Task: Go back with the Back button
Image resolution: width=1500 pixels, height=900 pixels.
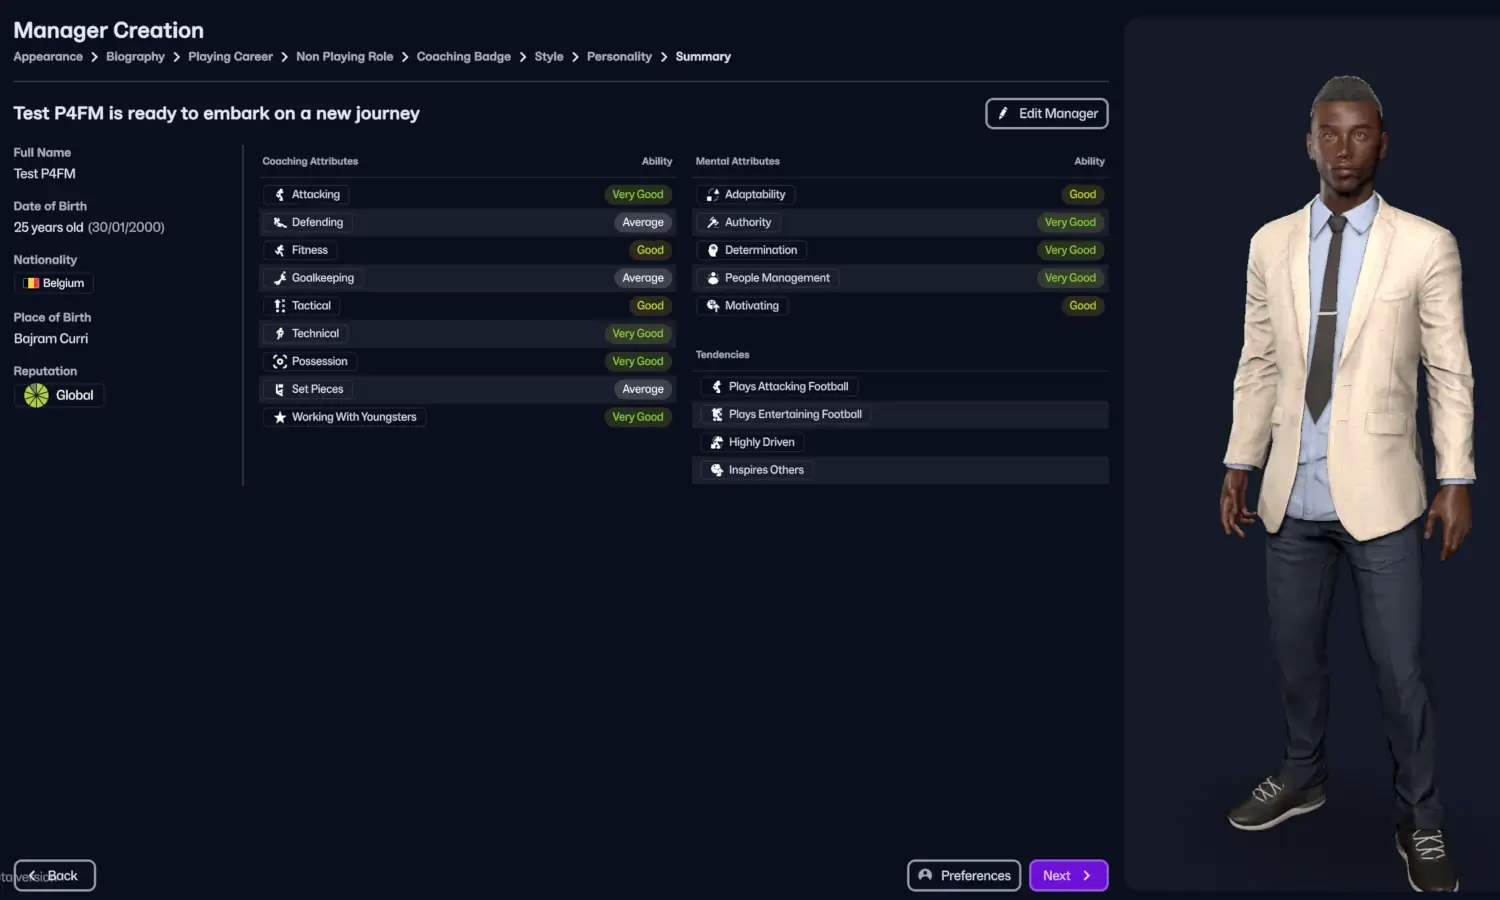Action: pos(55,876)
